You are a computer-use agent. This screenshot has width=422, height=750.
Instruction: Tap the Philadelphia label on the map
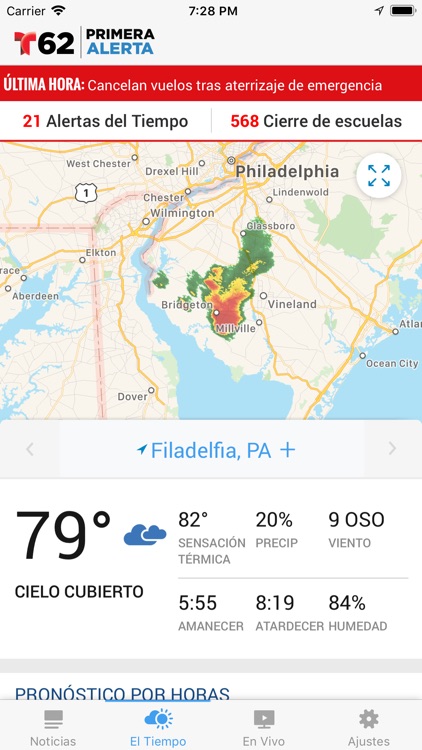[x=287, y=171]
